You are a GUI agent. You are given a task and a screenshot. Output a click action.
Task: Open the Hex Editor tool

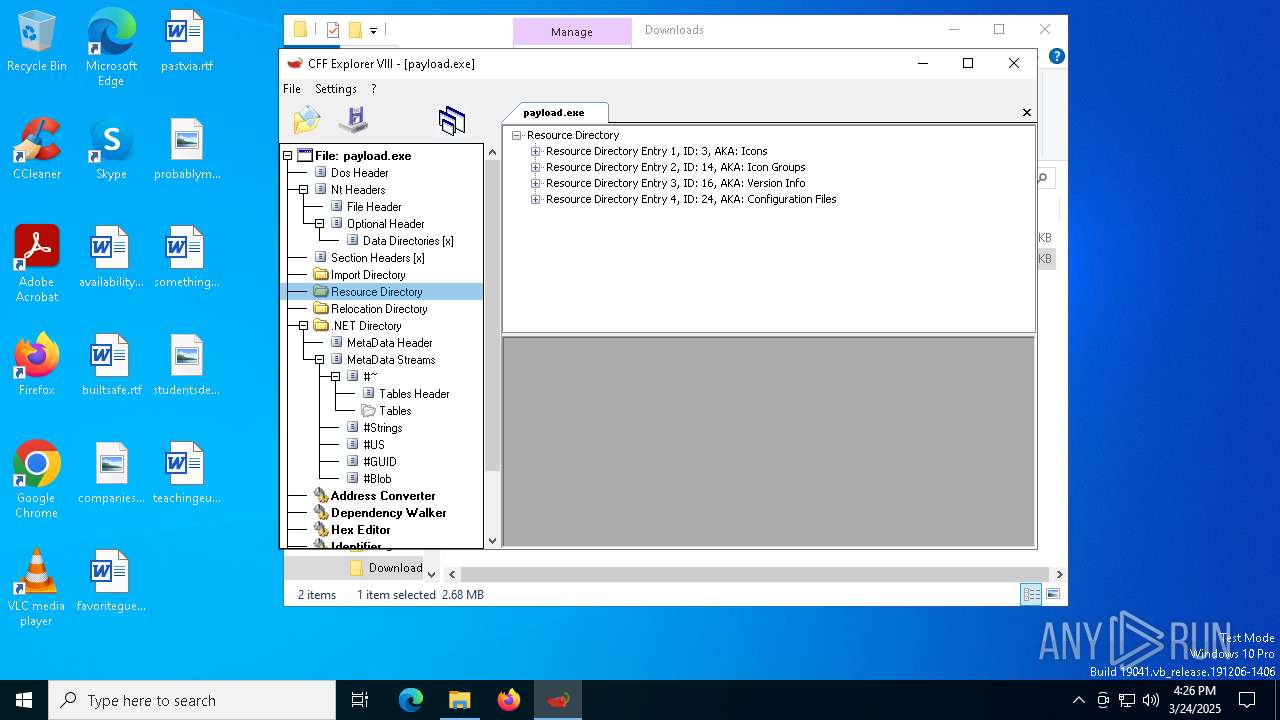360,530
